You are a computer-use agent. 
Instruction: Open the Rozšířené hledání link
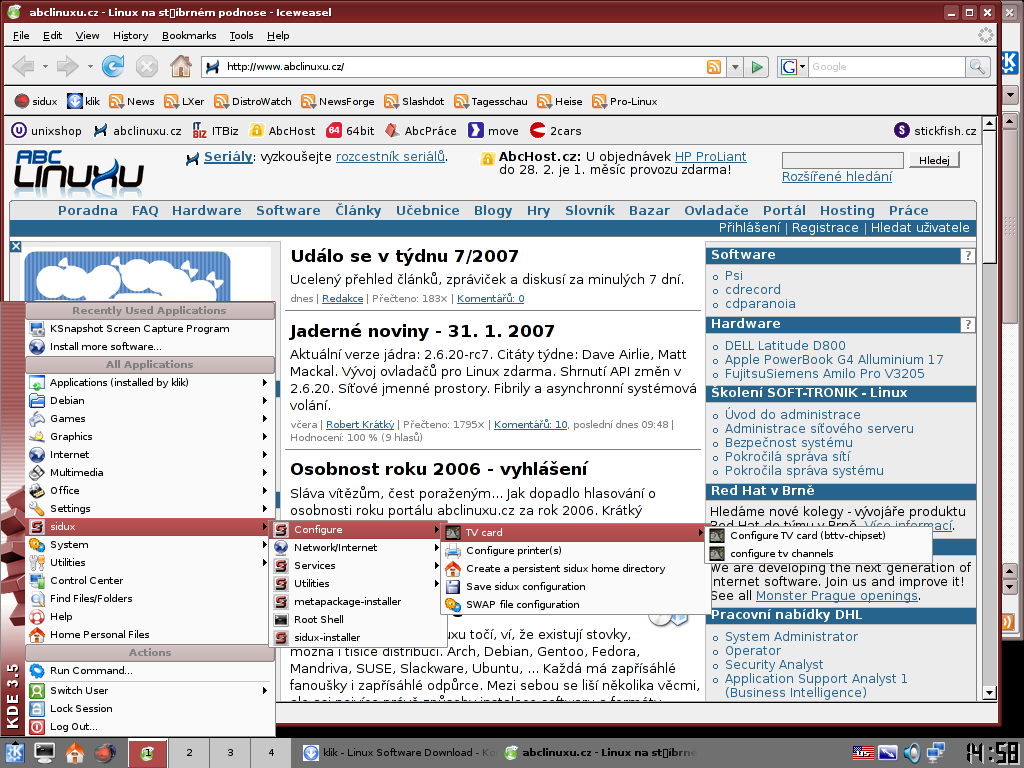click(x=837, y=176)
